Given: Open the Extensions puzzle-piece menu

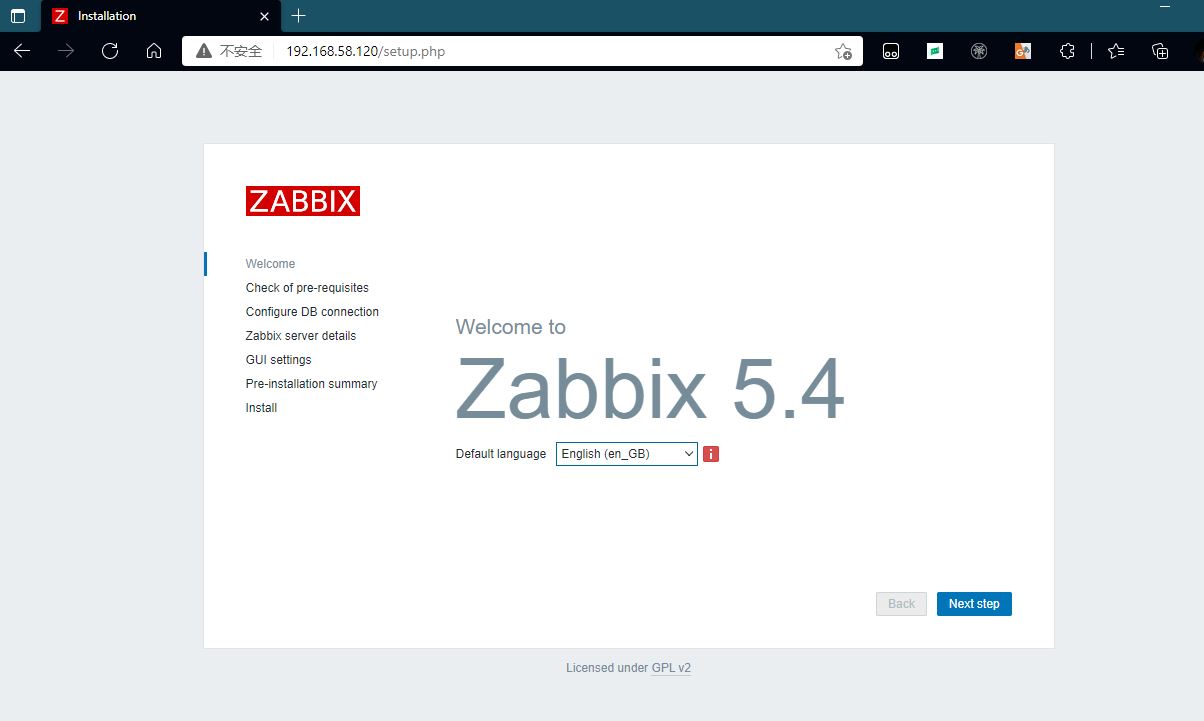Looking at the screenshot, I should (1067, 51).
